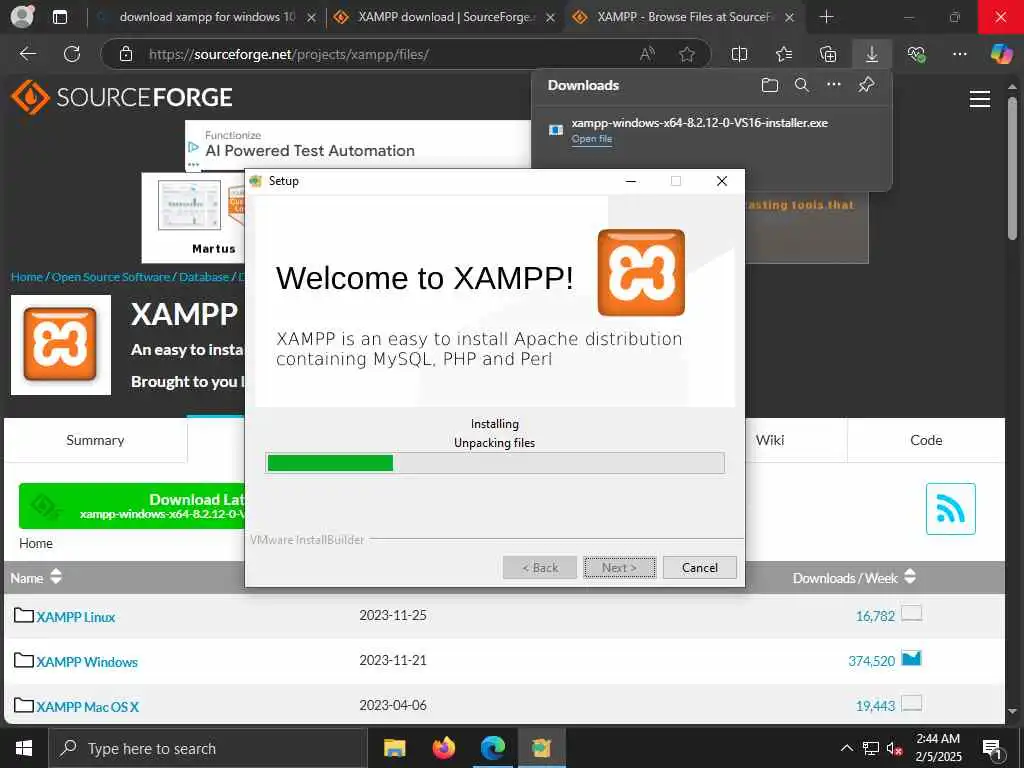Click Download Latest Version green button

point(132,506)
